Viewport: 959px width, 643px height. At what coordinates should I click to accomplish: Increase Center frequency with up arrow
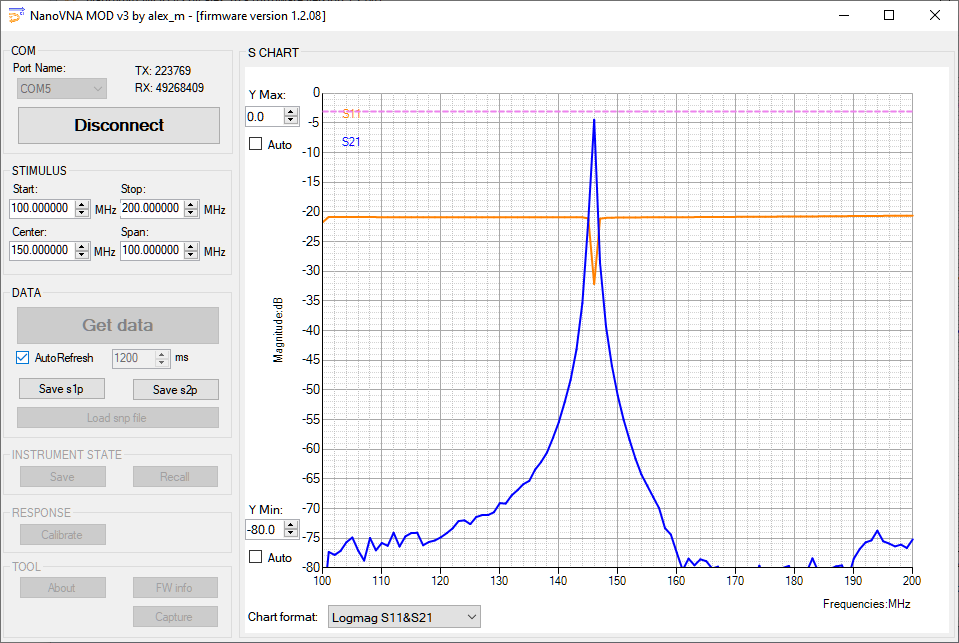click(x=83, y=247)
